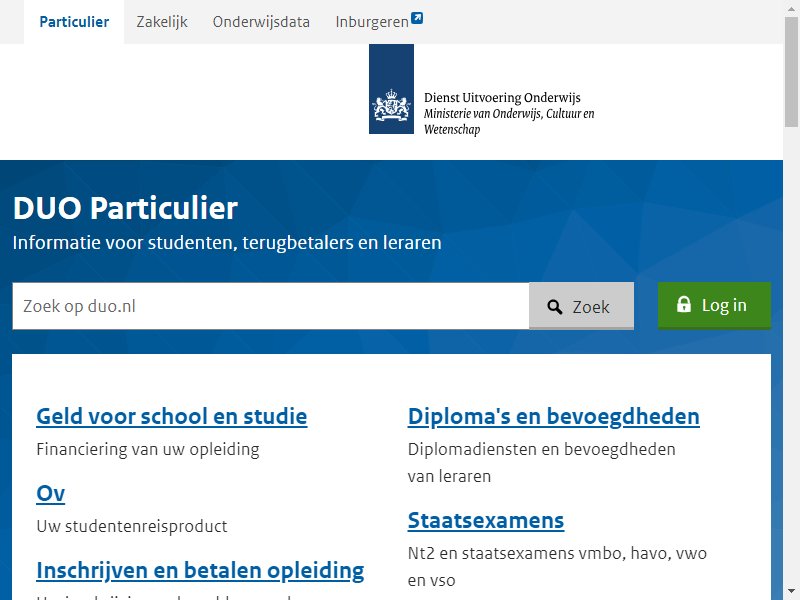The width and height of the screenshot is (800, 600).
Task: Click the external-link icon beside Inburgeren
Action: (x=417, y=18)
